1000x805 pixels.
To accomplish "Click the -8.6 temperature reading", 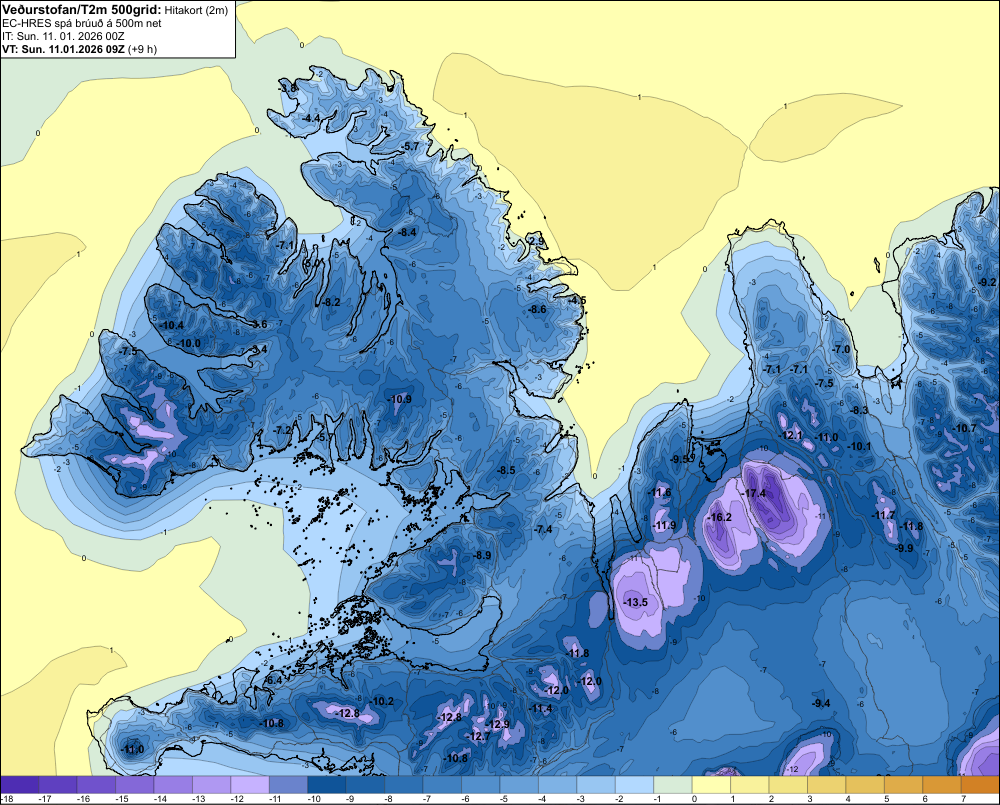I will pyautogui.click(x=537, y=309).
